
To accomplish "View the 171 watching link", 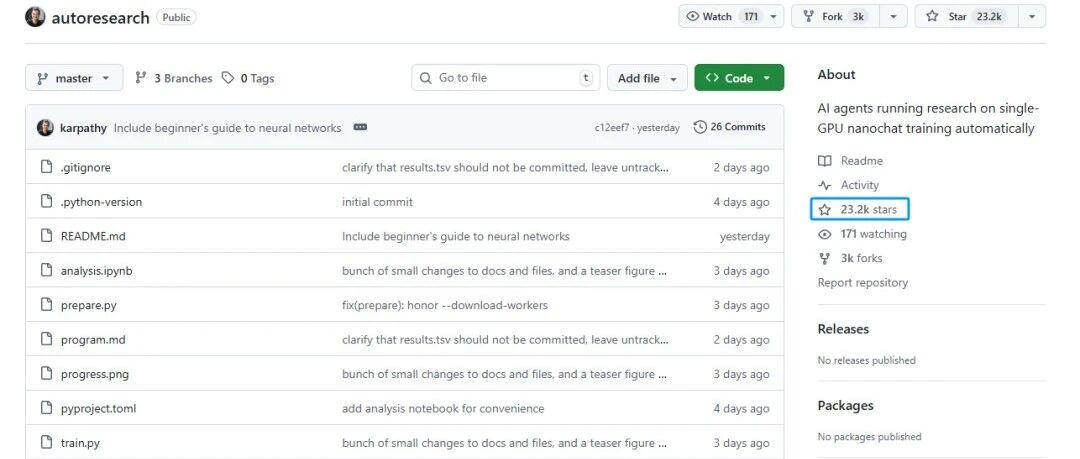I will (x=873, y=234).
